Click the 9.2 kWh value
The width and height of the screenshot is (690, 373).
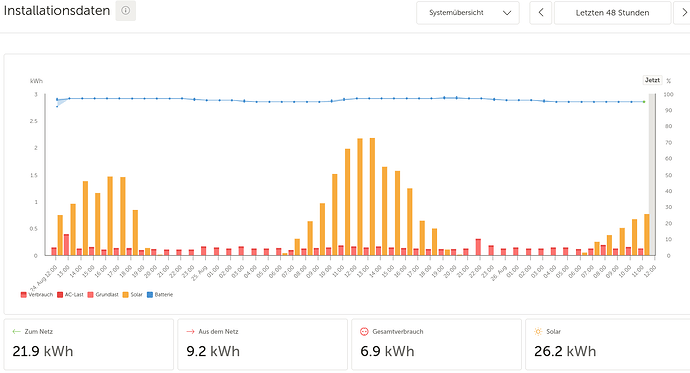pyautogui.click(x=213, y=351)
